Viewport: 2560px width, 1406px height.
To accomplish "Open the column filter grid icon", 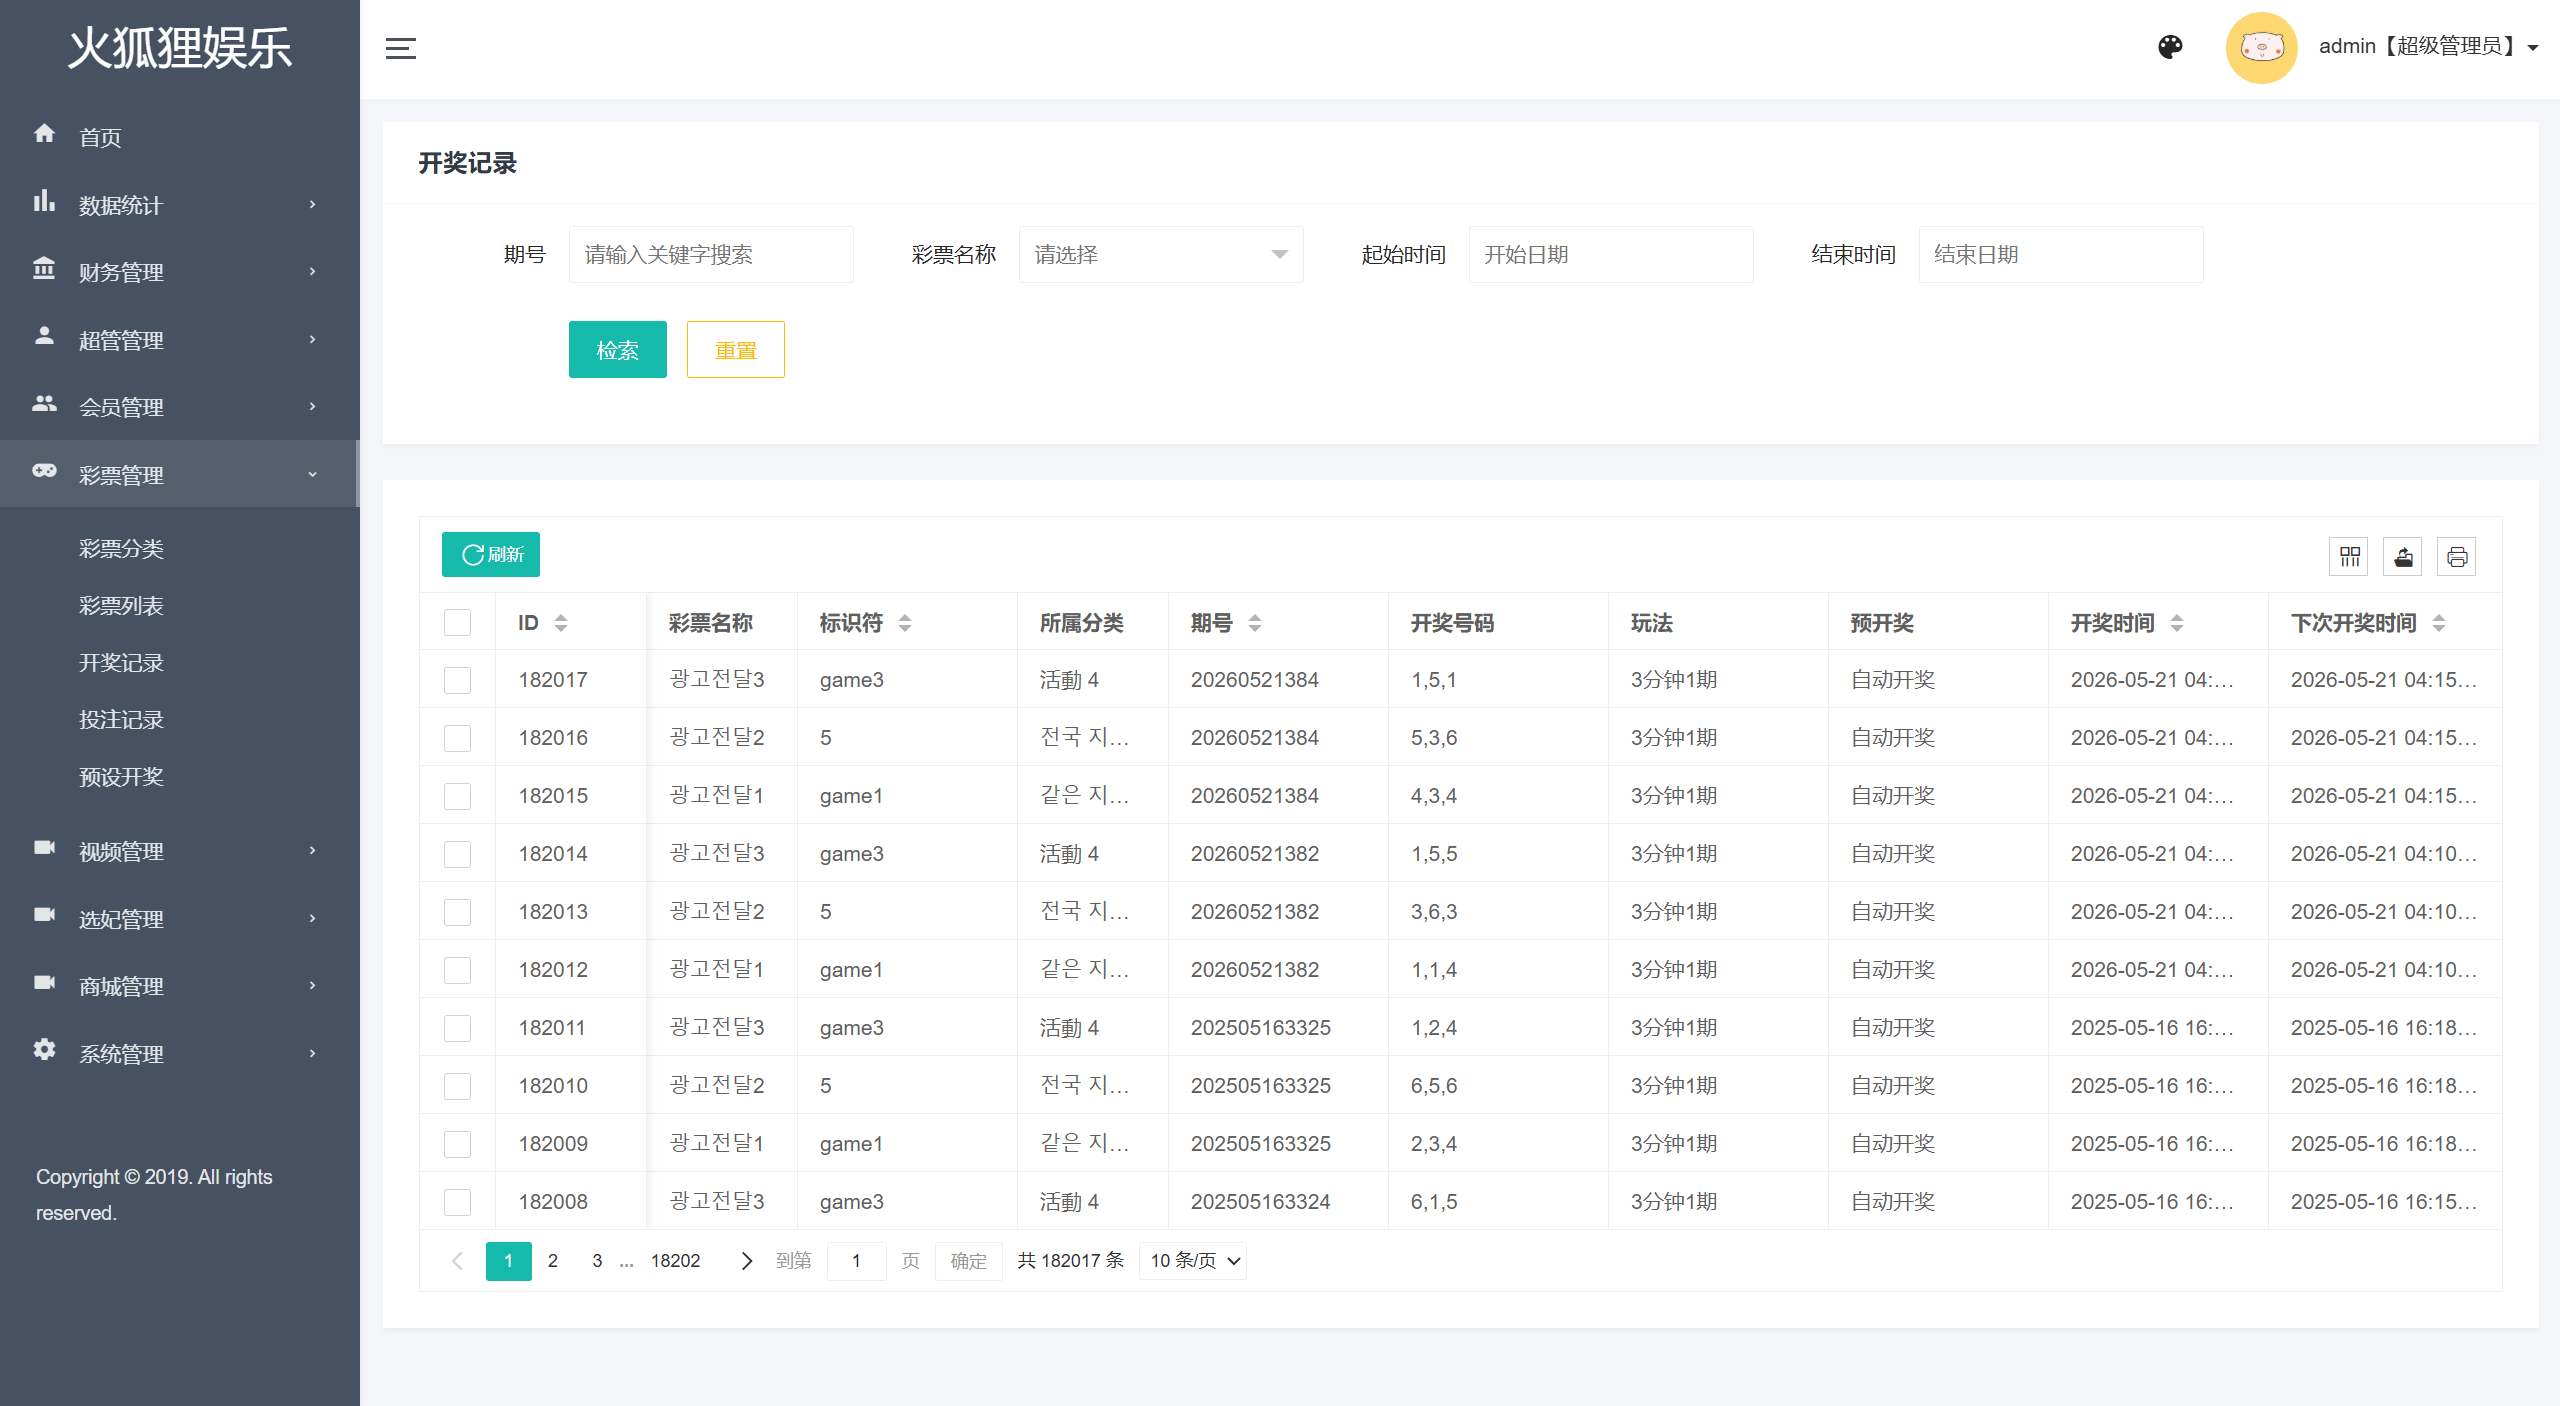I will pos(2349,556).
